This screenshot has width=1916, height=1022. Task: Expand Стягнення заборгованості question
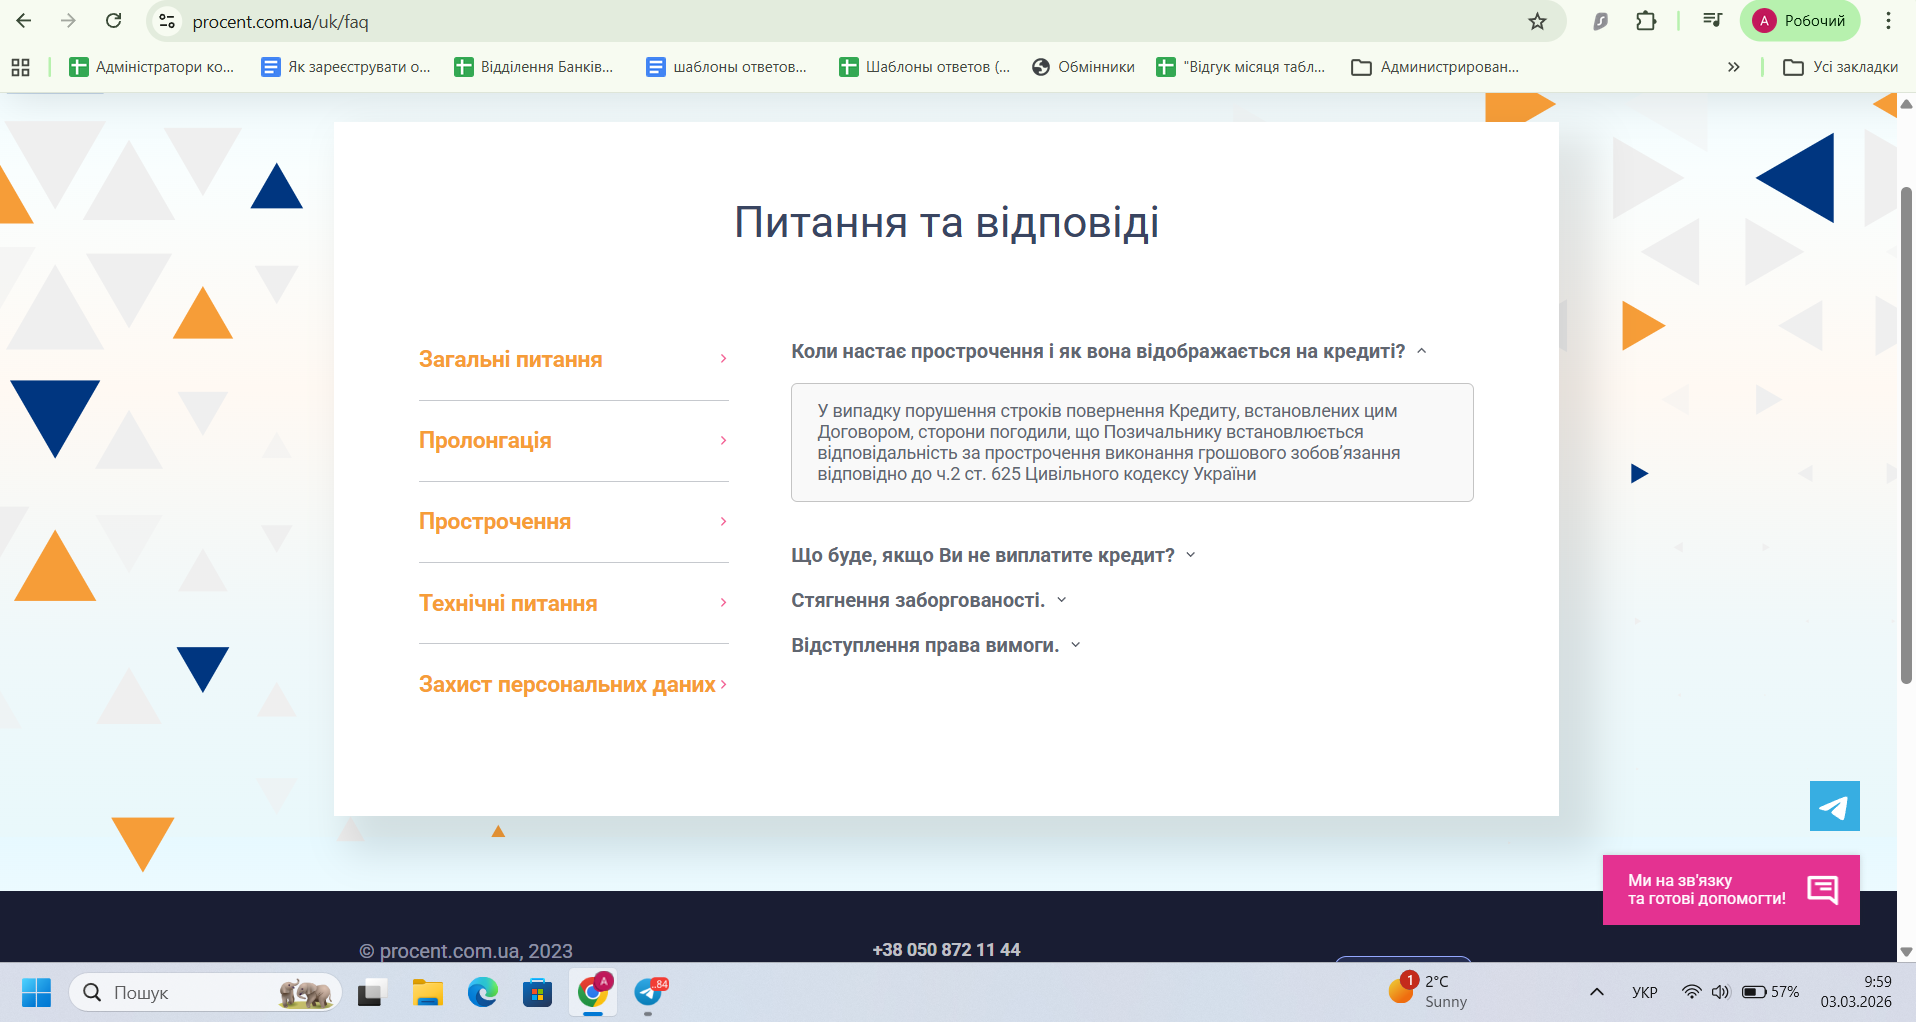pyautogui.click(x=929, y=600)
